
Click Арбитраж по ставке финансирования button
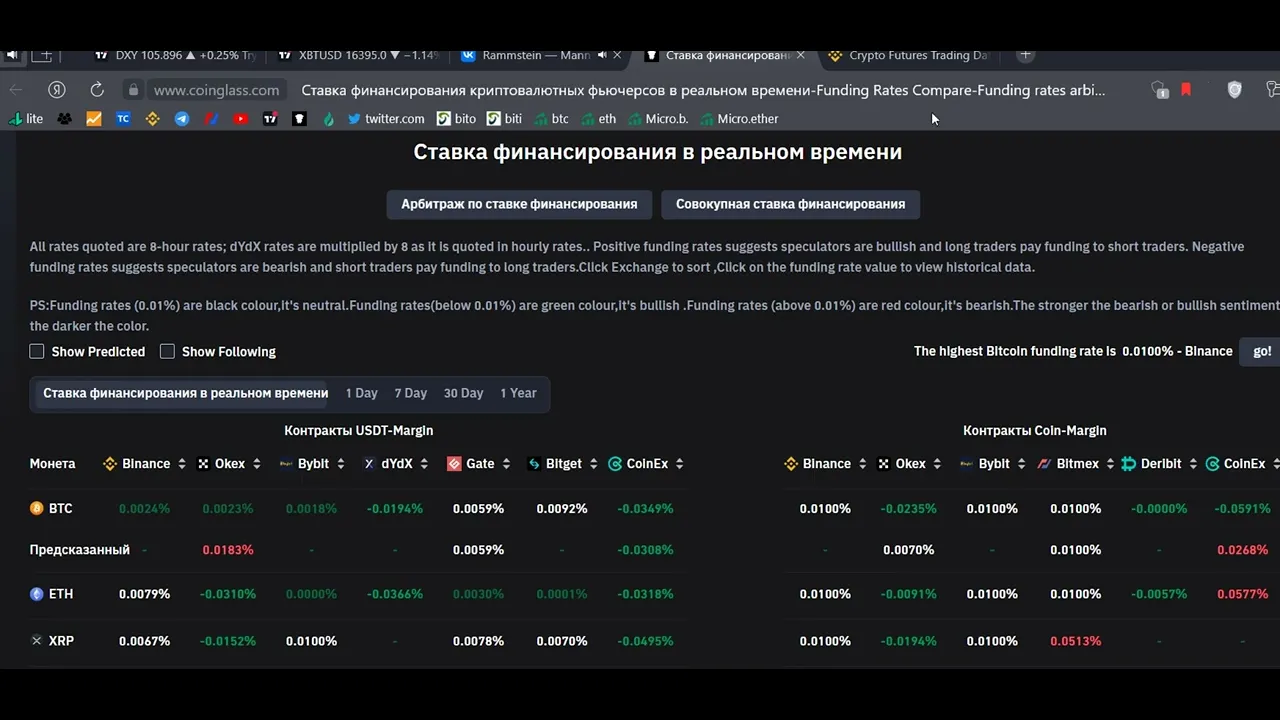pyautogui.click(x=519, y=204)
